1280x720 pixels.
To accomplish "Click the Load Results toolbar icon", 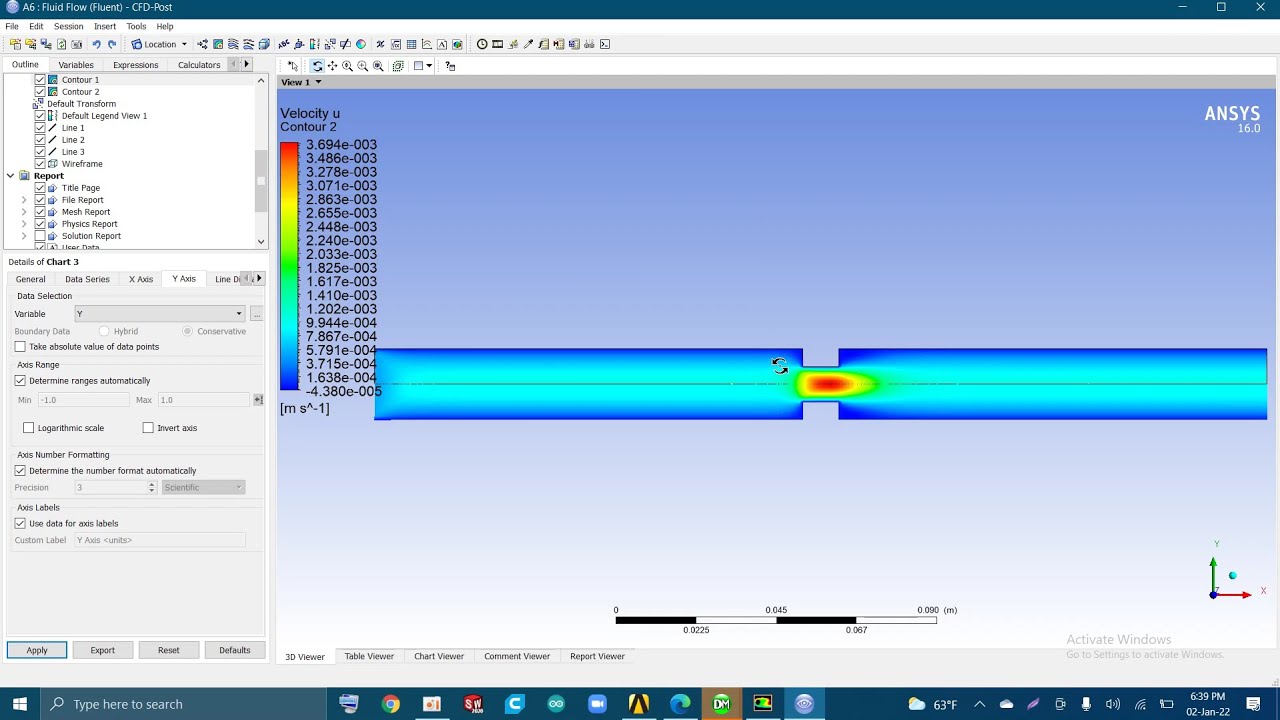I will point(15,44).
